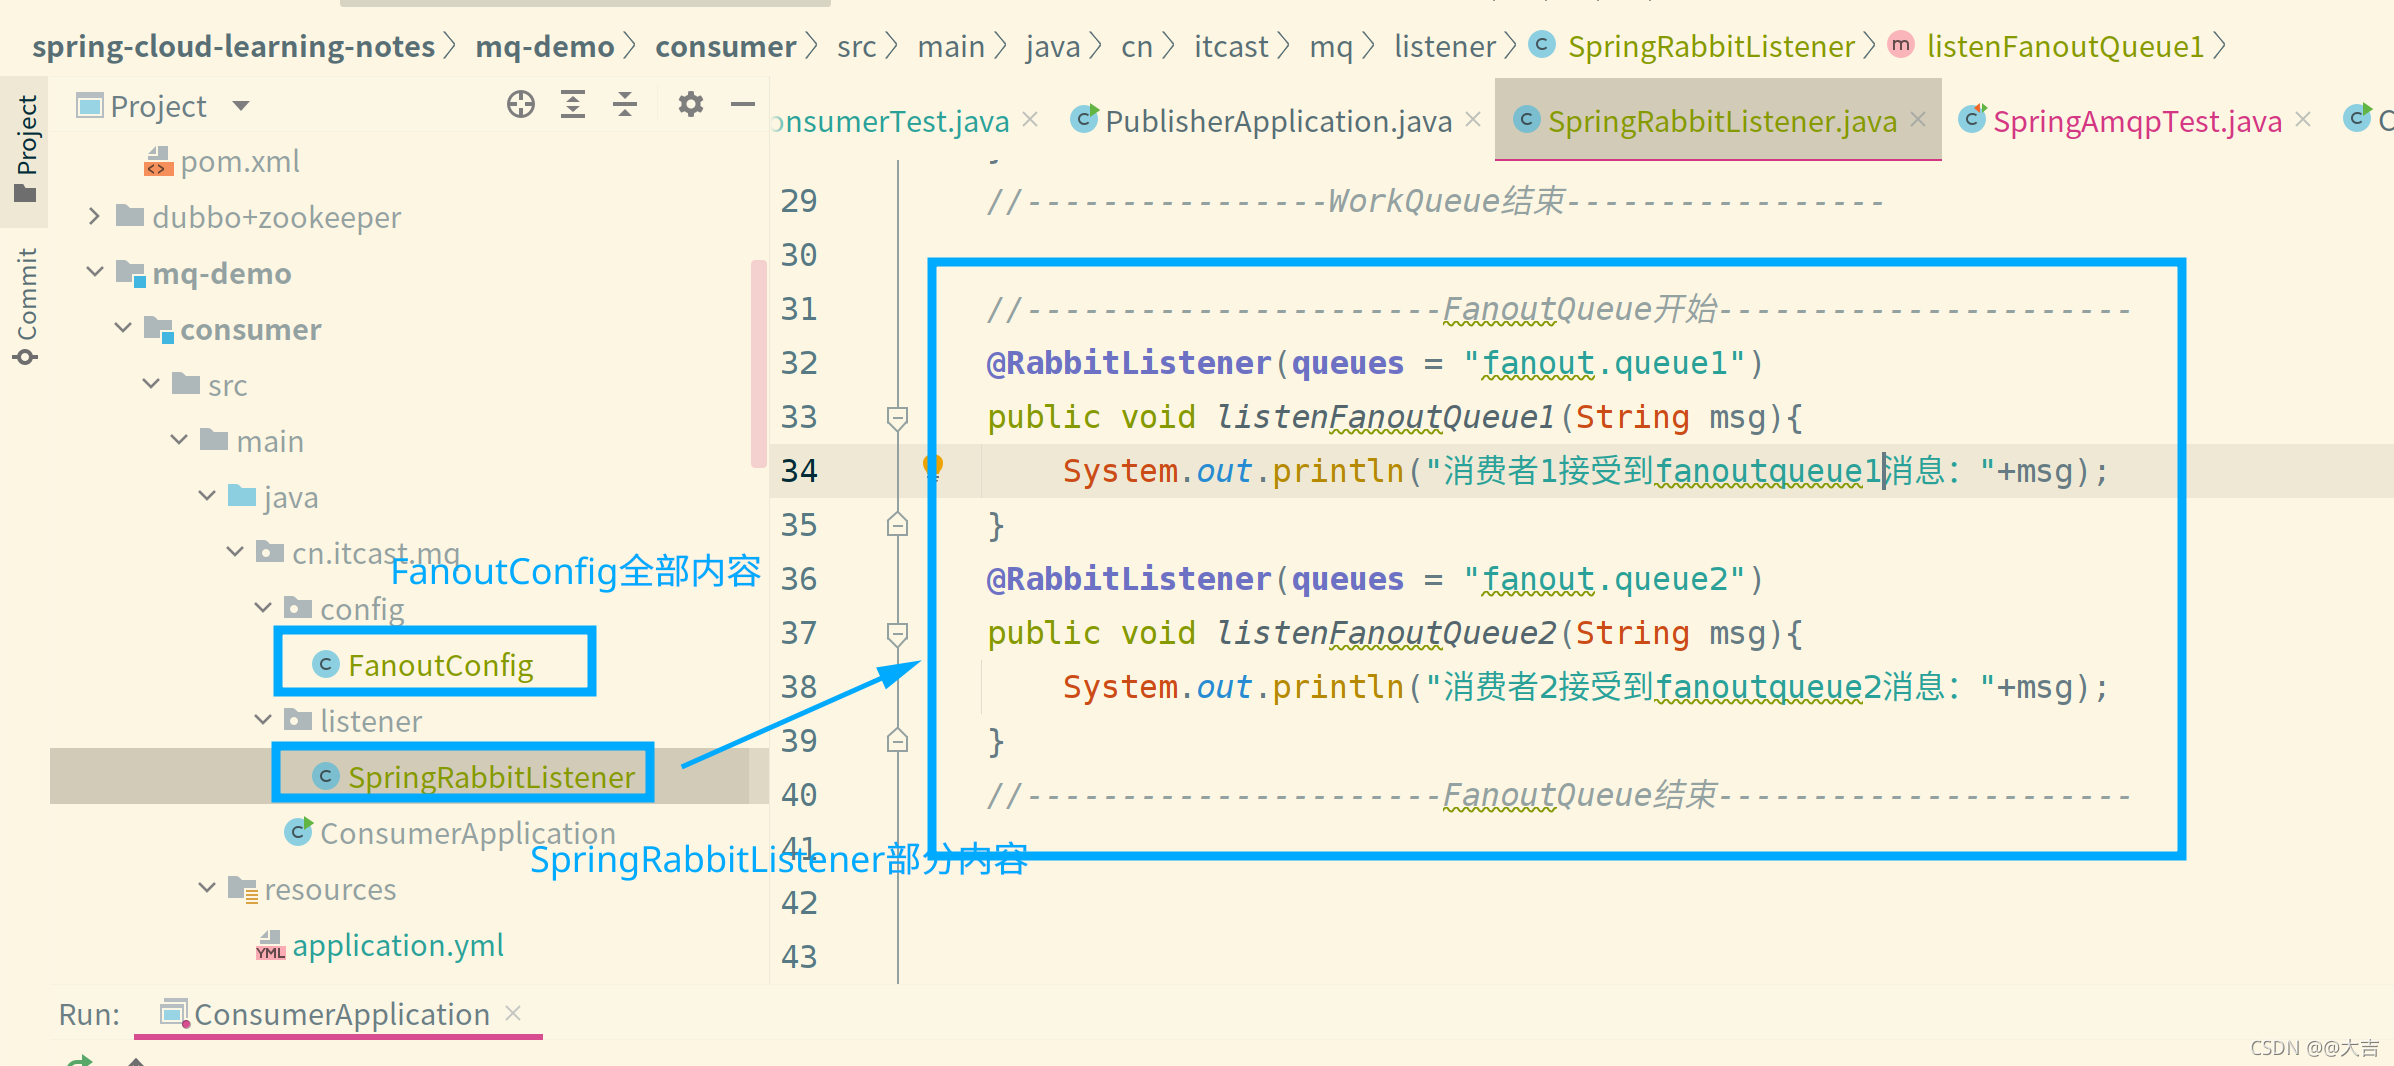Viewport: 2394px width, 1066px height.
Task: Close the SpringAmqpTest.java tab
Action: 2303,120
